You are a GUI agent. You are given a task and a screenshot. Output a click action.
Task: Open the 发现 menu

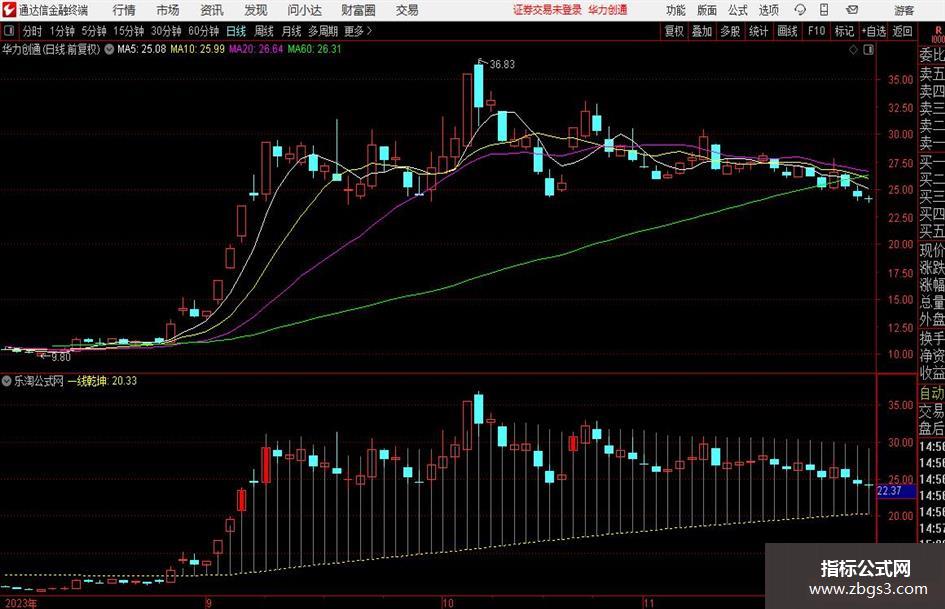click(x=256, y=10)
